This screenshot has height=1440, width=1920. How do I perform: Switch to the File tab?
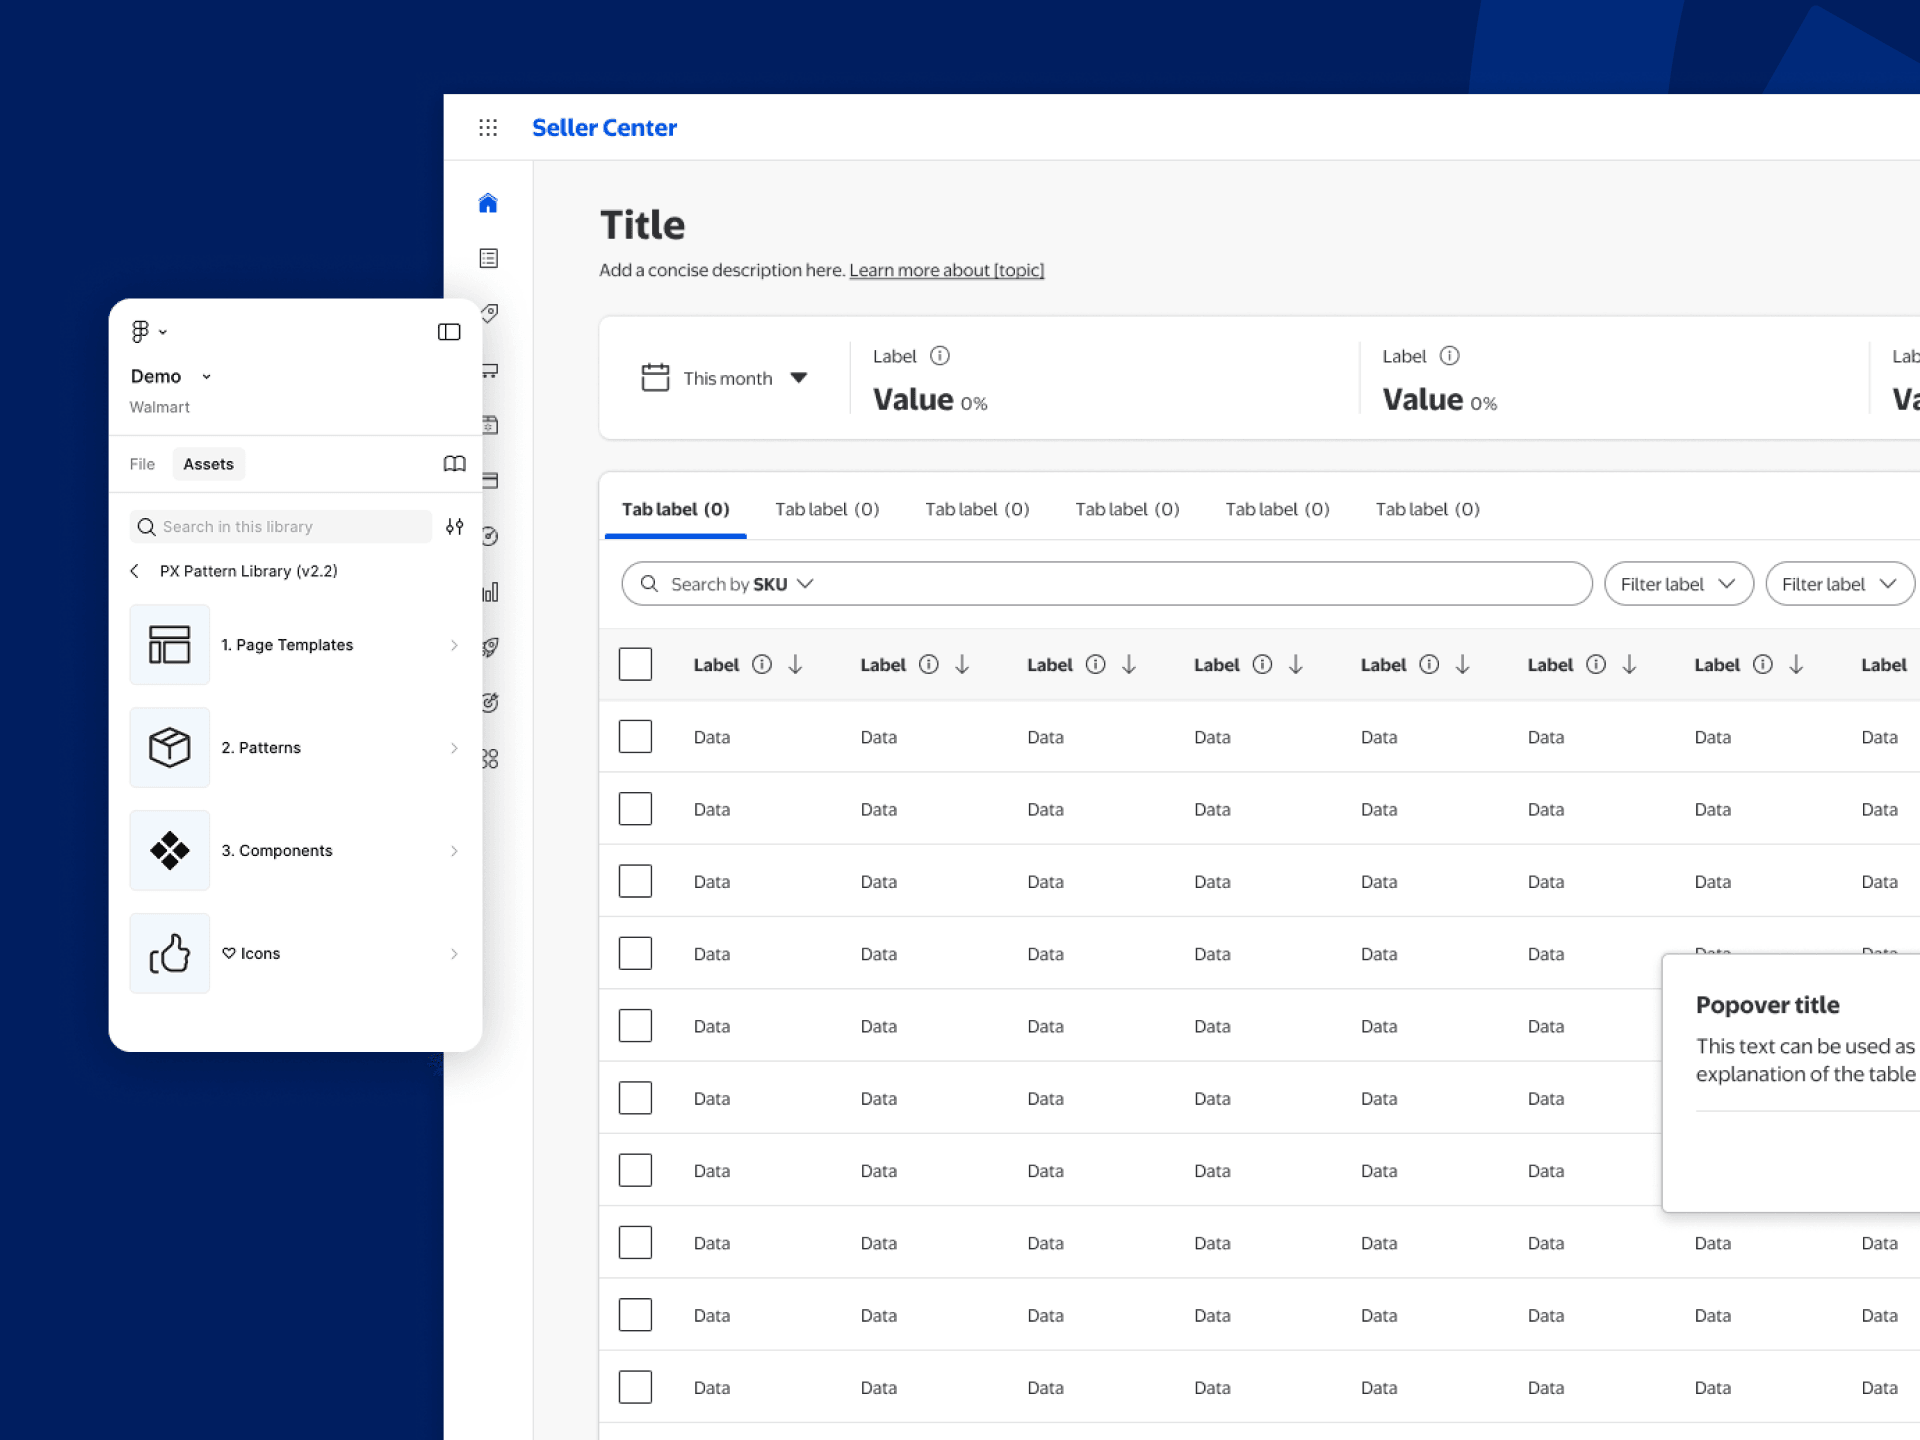pyautogui.click(x=142, y=464)
